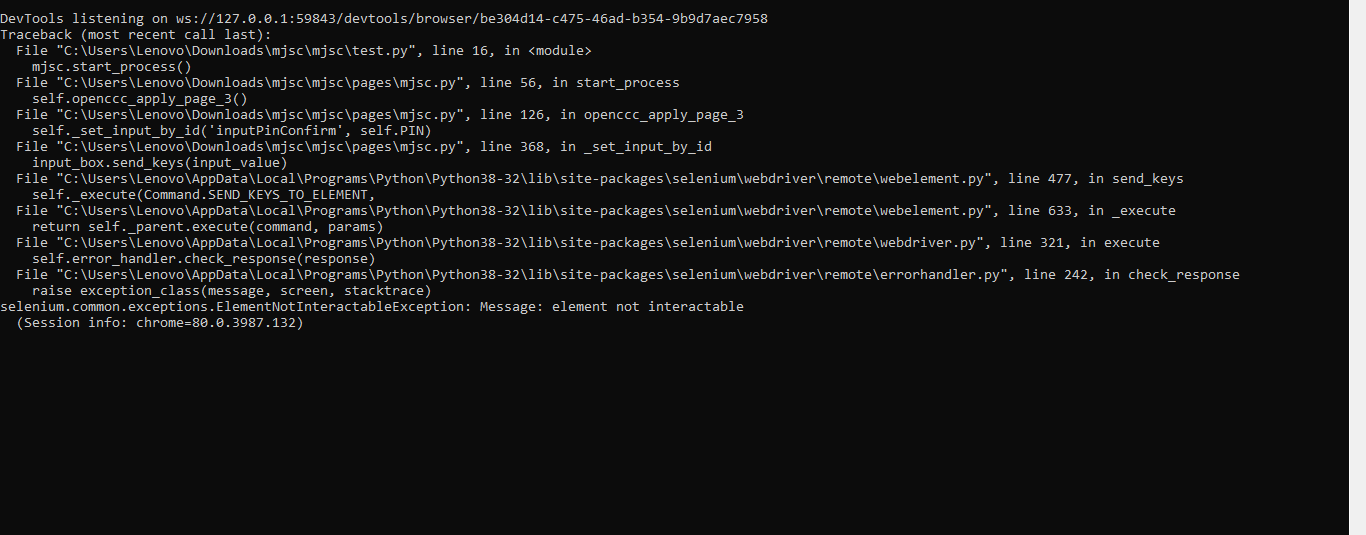Click the ElementNotInteractableException error message
This screenshot has height=535, width=1366.
371,307
